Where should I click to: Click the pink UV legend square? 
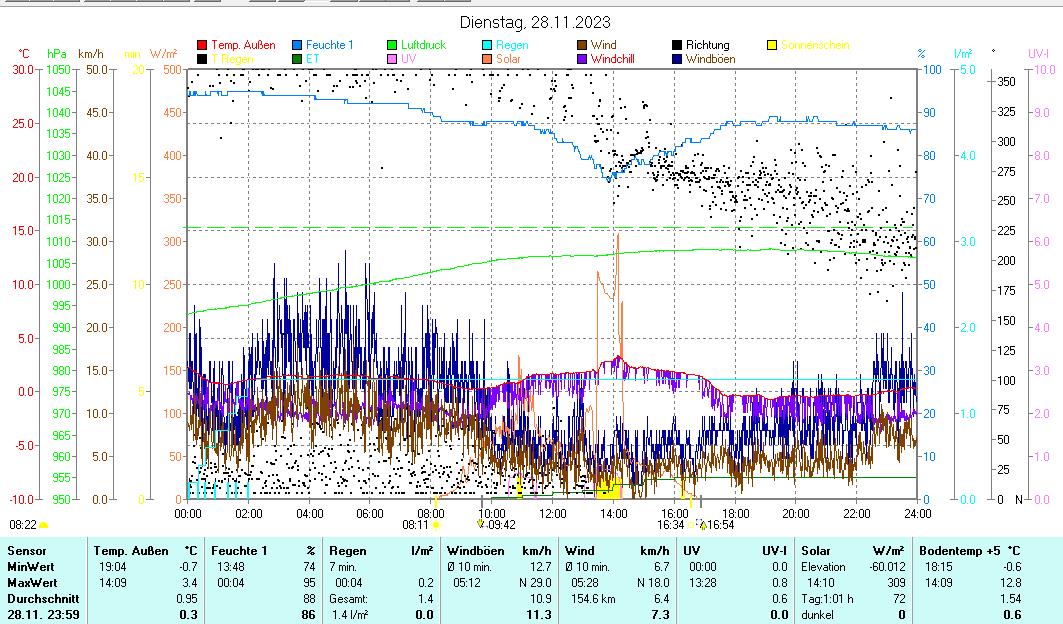tap(392, 59)
